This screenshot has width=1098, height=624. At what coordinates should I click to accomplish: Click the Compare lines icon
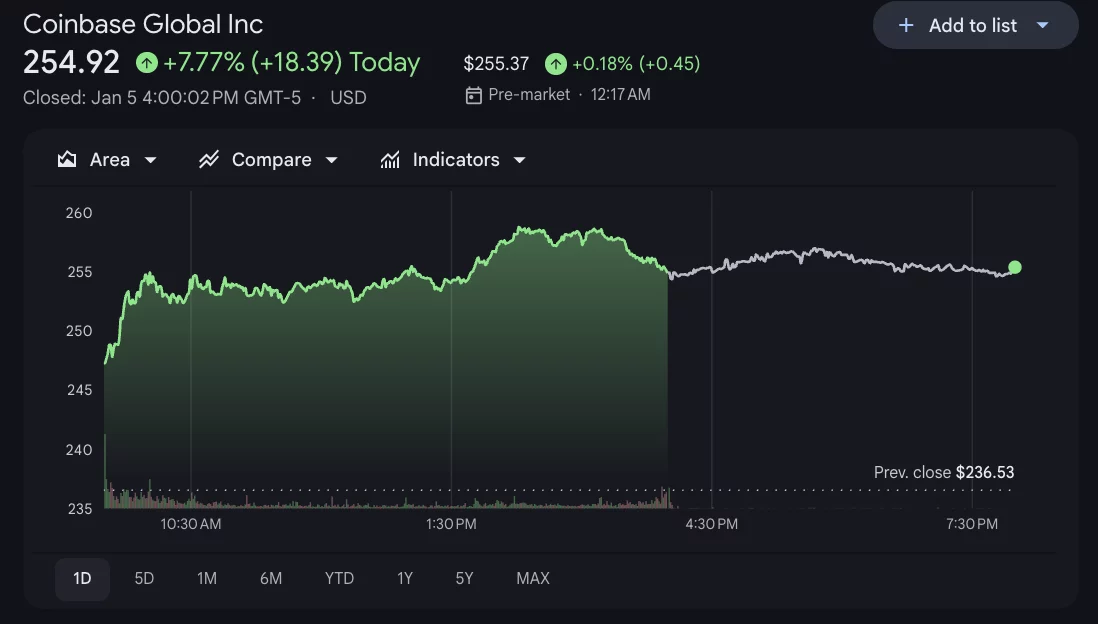[x=209, y=160]
